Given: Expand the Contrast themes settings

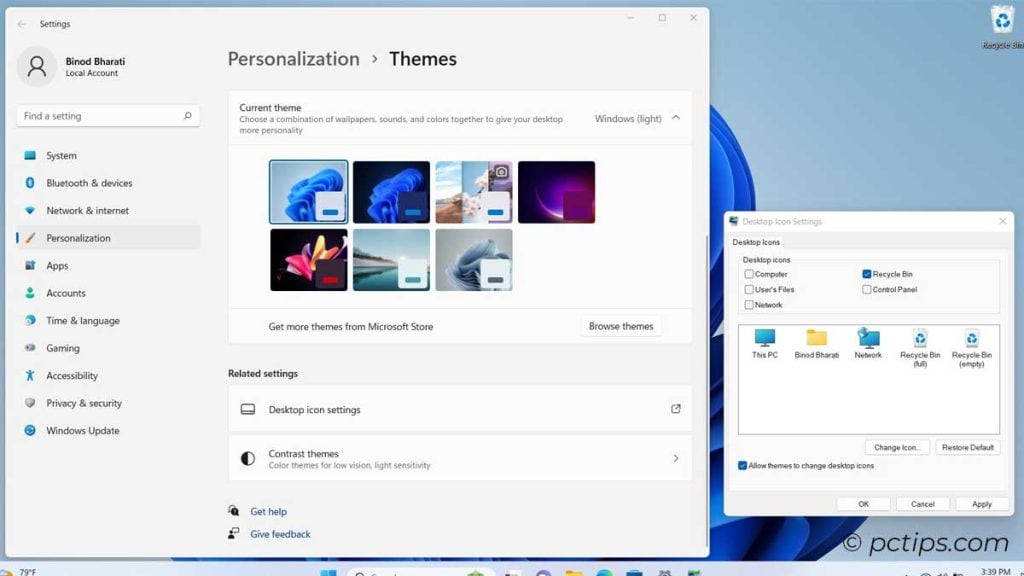Looking at the screenshot, I should click(x=678, y=458).
